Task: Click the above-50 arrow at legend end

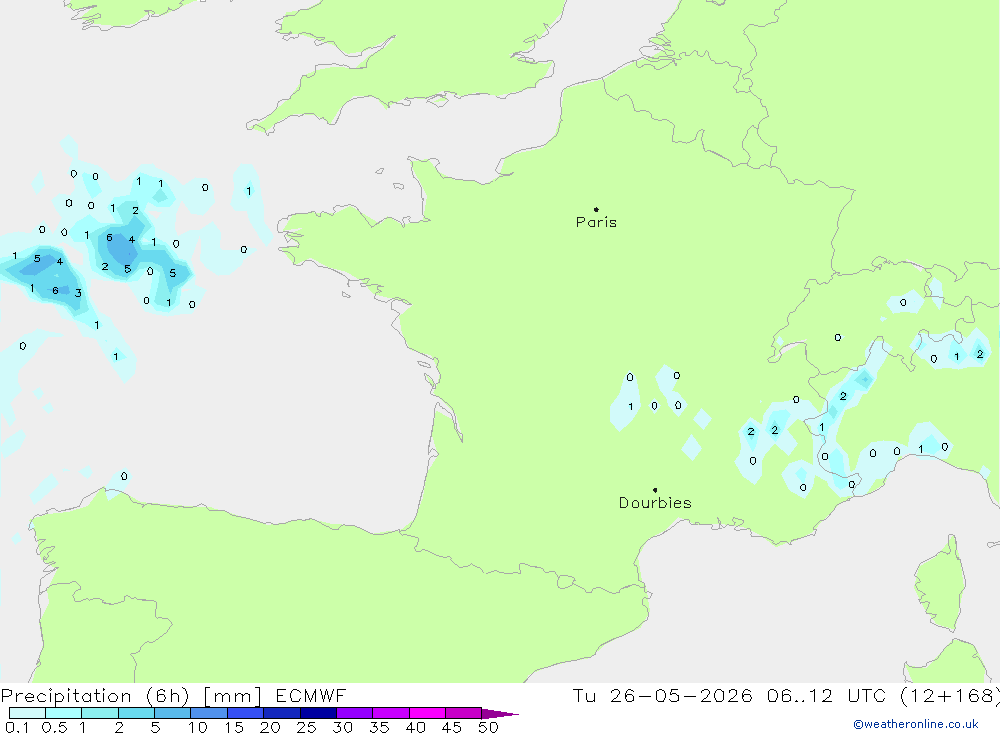Action: click(499, 714)
